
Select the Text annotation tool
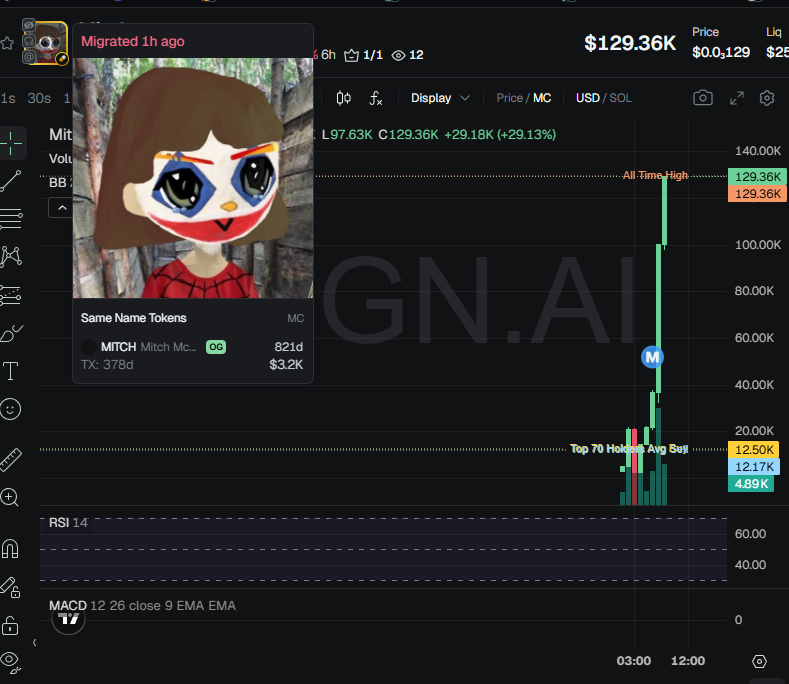click(11, 371)
